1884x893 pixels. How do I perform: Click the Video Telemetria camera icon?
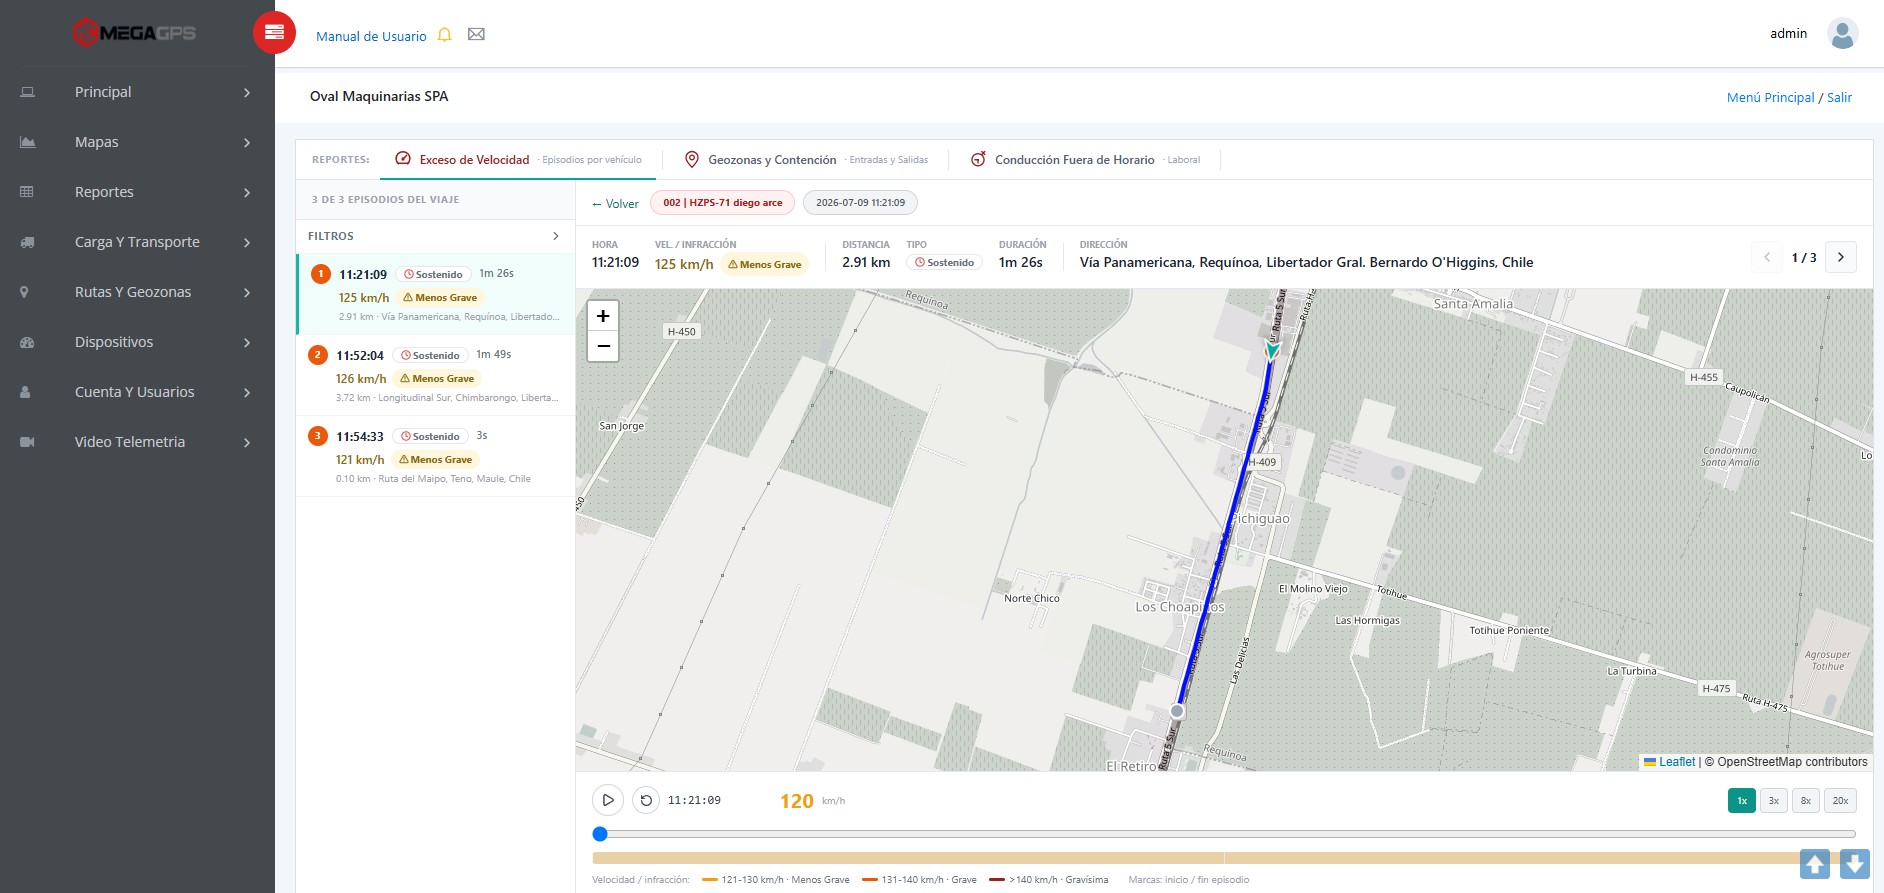tap(27, 442)
